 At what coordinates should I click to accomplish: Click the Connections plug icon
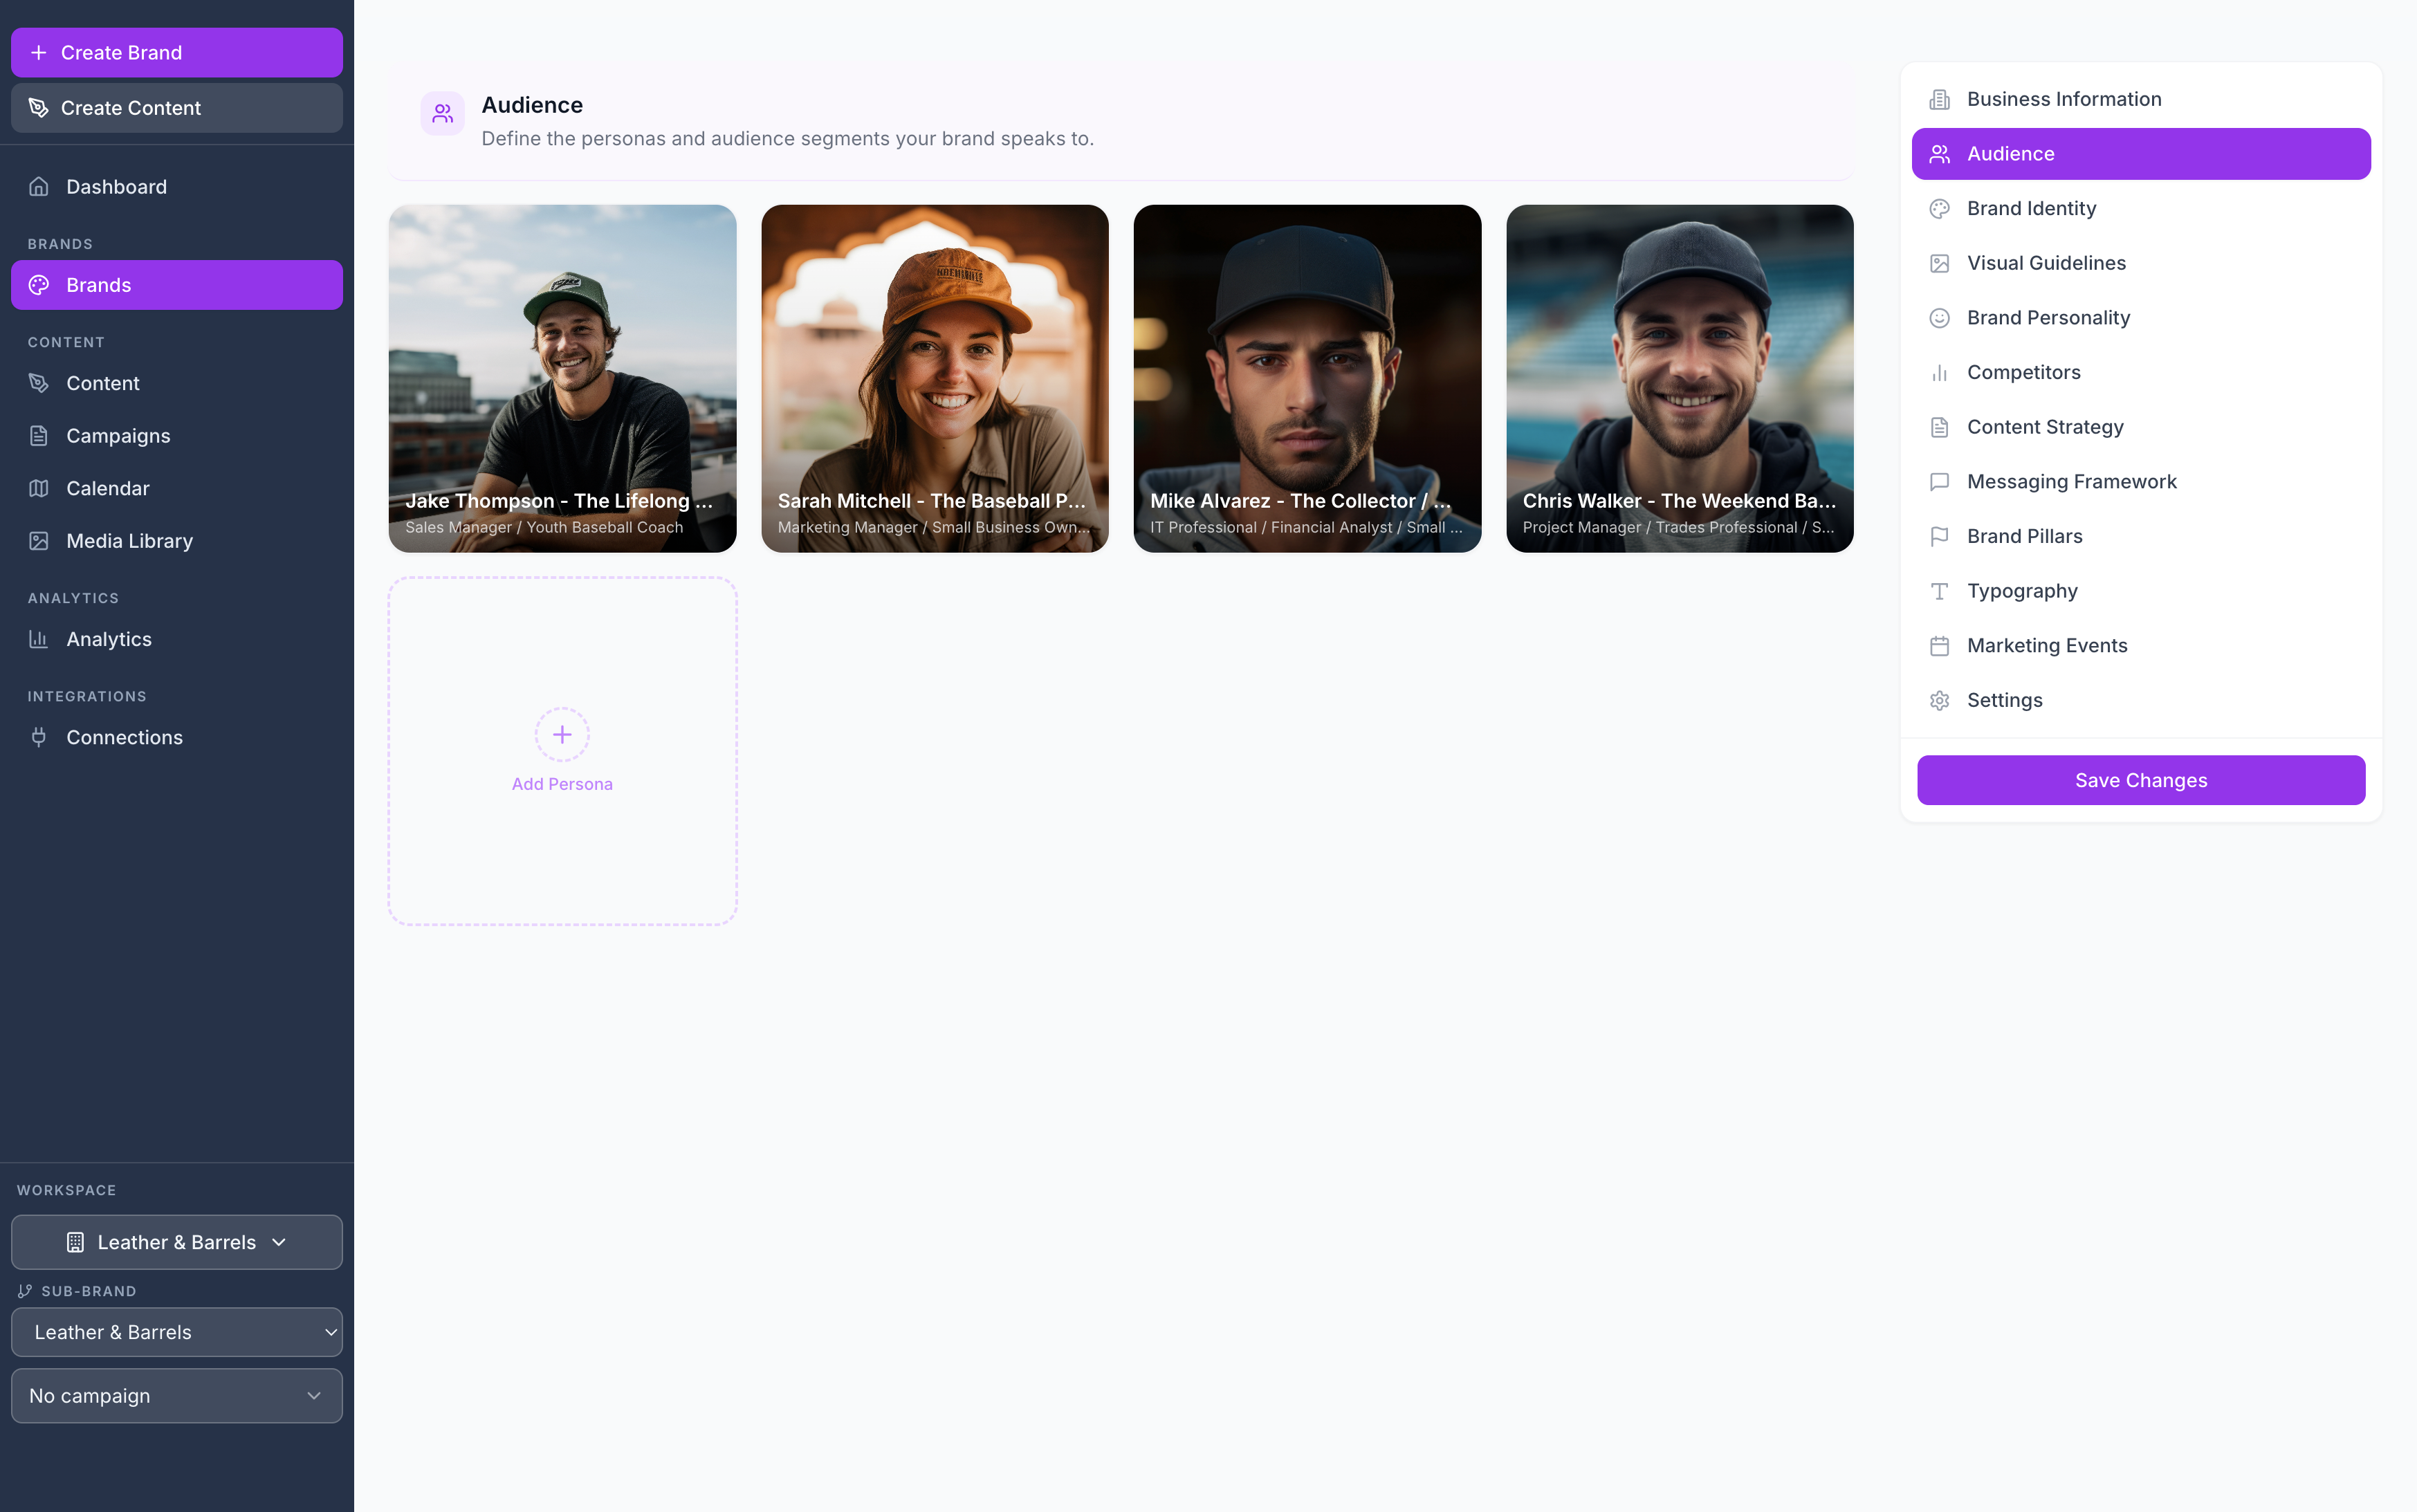(39, 737)
